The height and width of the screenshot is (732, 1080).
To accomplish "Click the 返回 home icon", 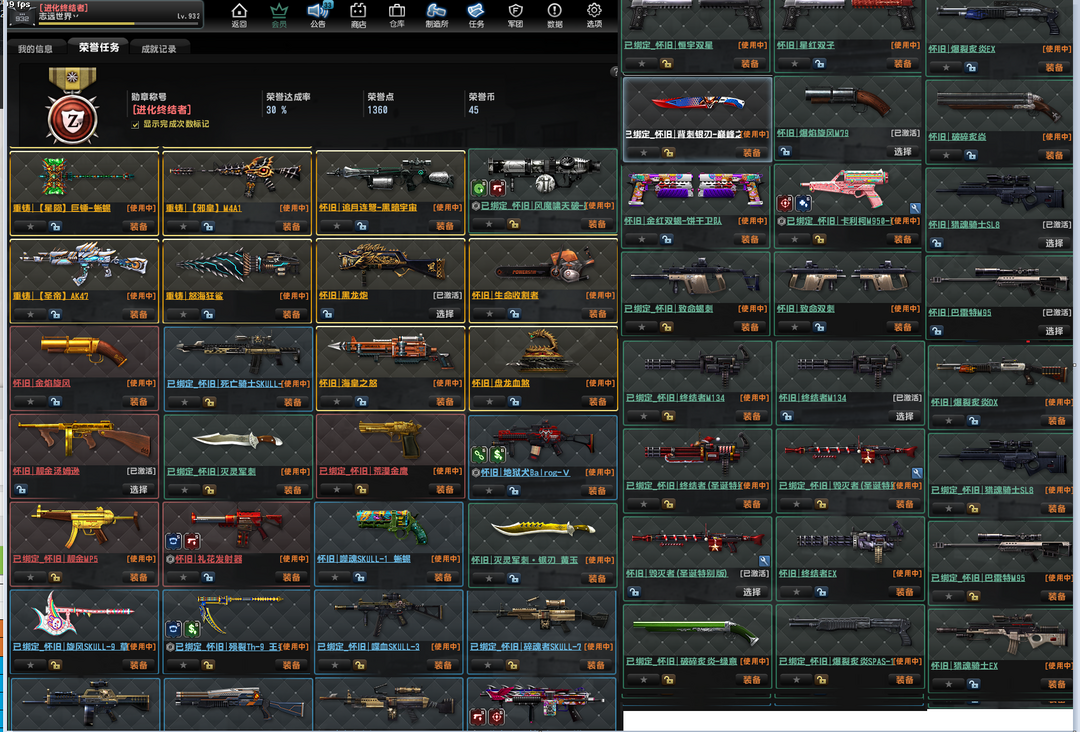I will pos(239,14).
